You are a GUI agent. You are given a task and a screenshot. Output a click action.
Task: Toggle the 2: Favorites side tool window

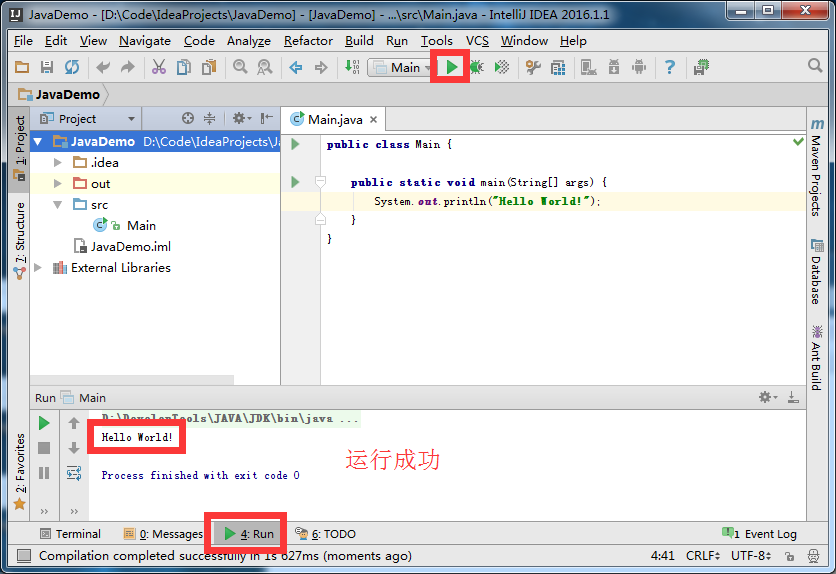coord(20,471)
